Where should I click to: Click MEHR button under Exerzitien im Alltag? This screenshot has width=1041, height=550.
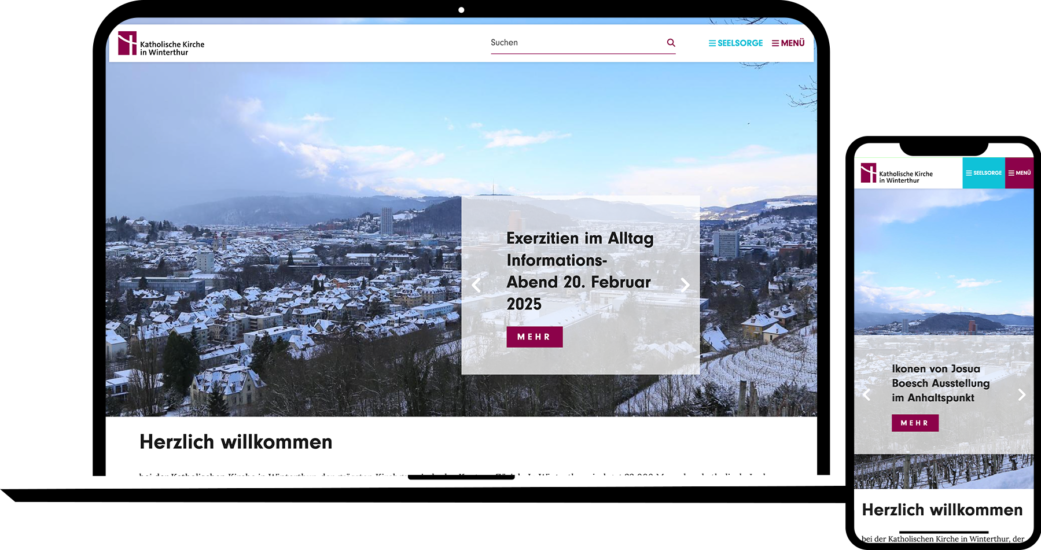click(x=534, y=337)
